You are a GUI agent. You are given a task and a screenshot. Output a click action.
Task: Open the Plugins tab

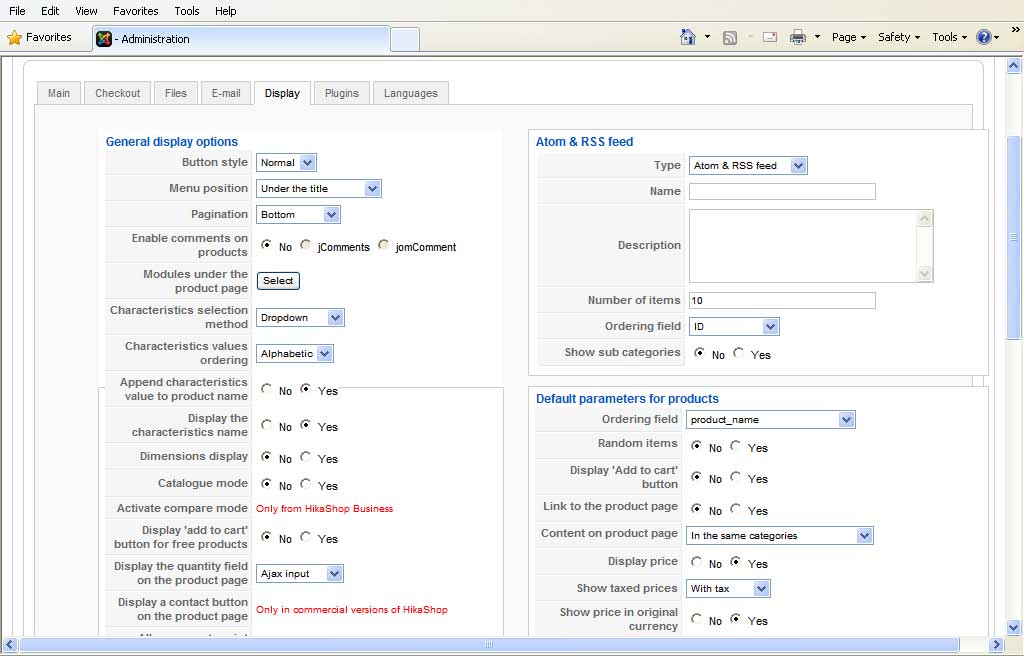click(342, 93)
